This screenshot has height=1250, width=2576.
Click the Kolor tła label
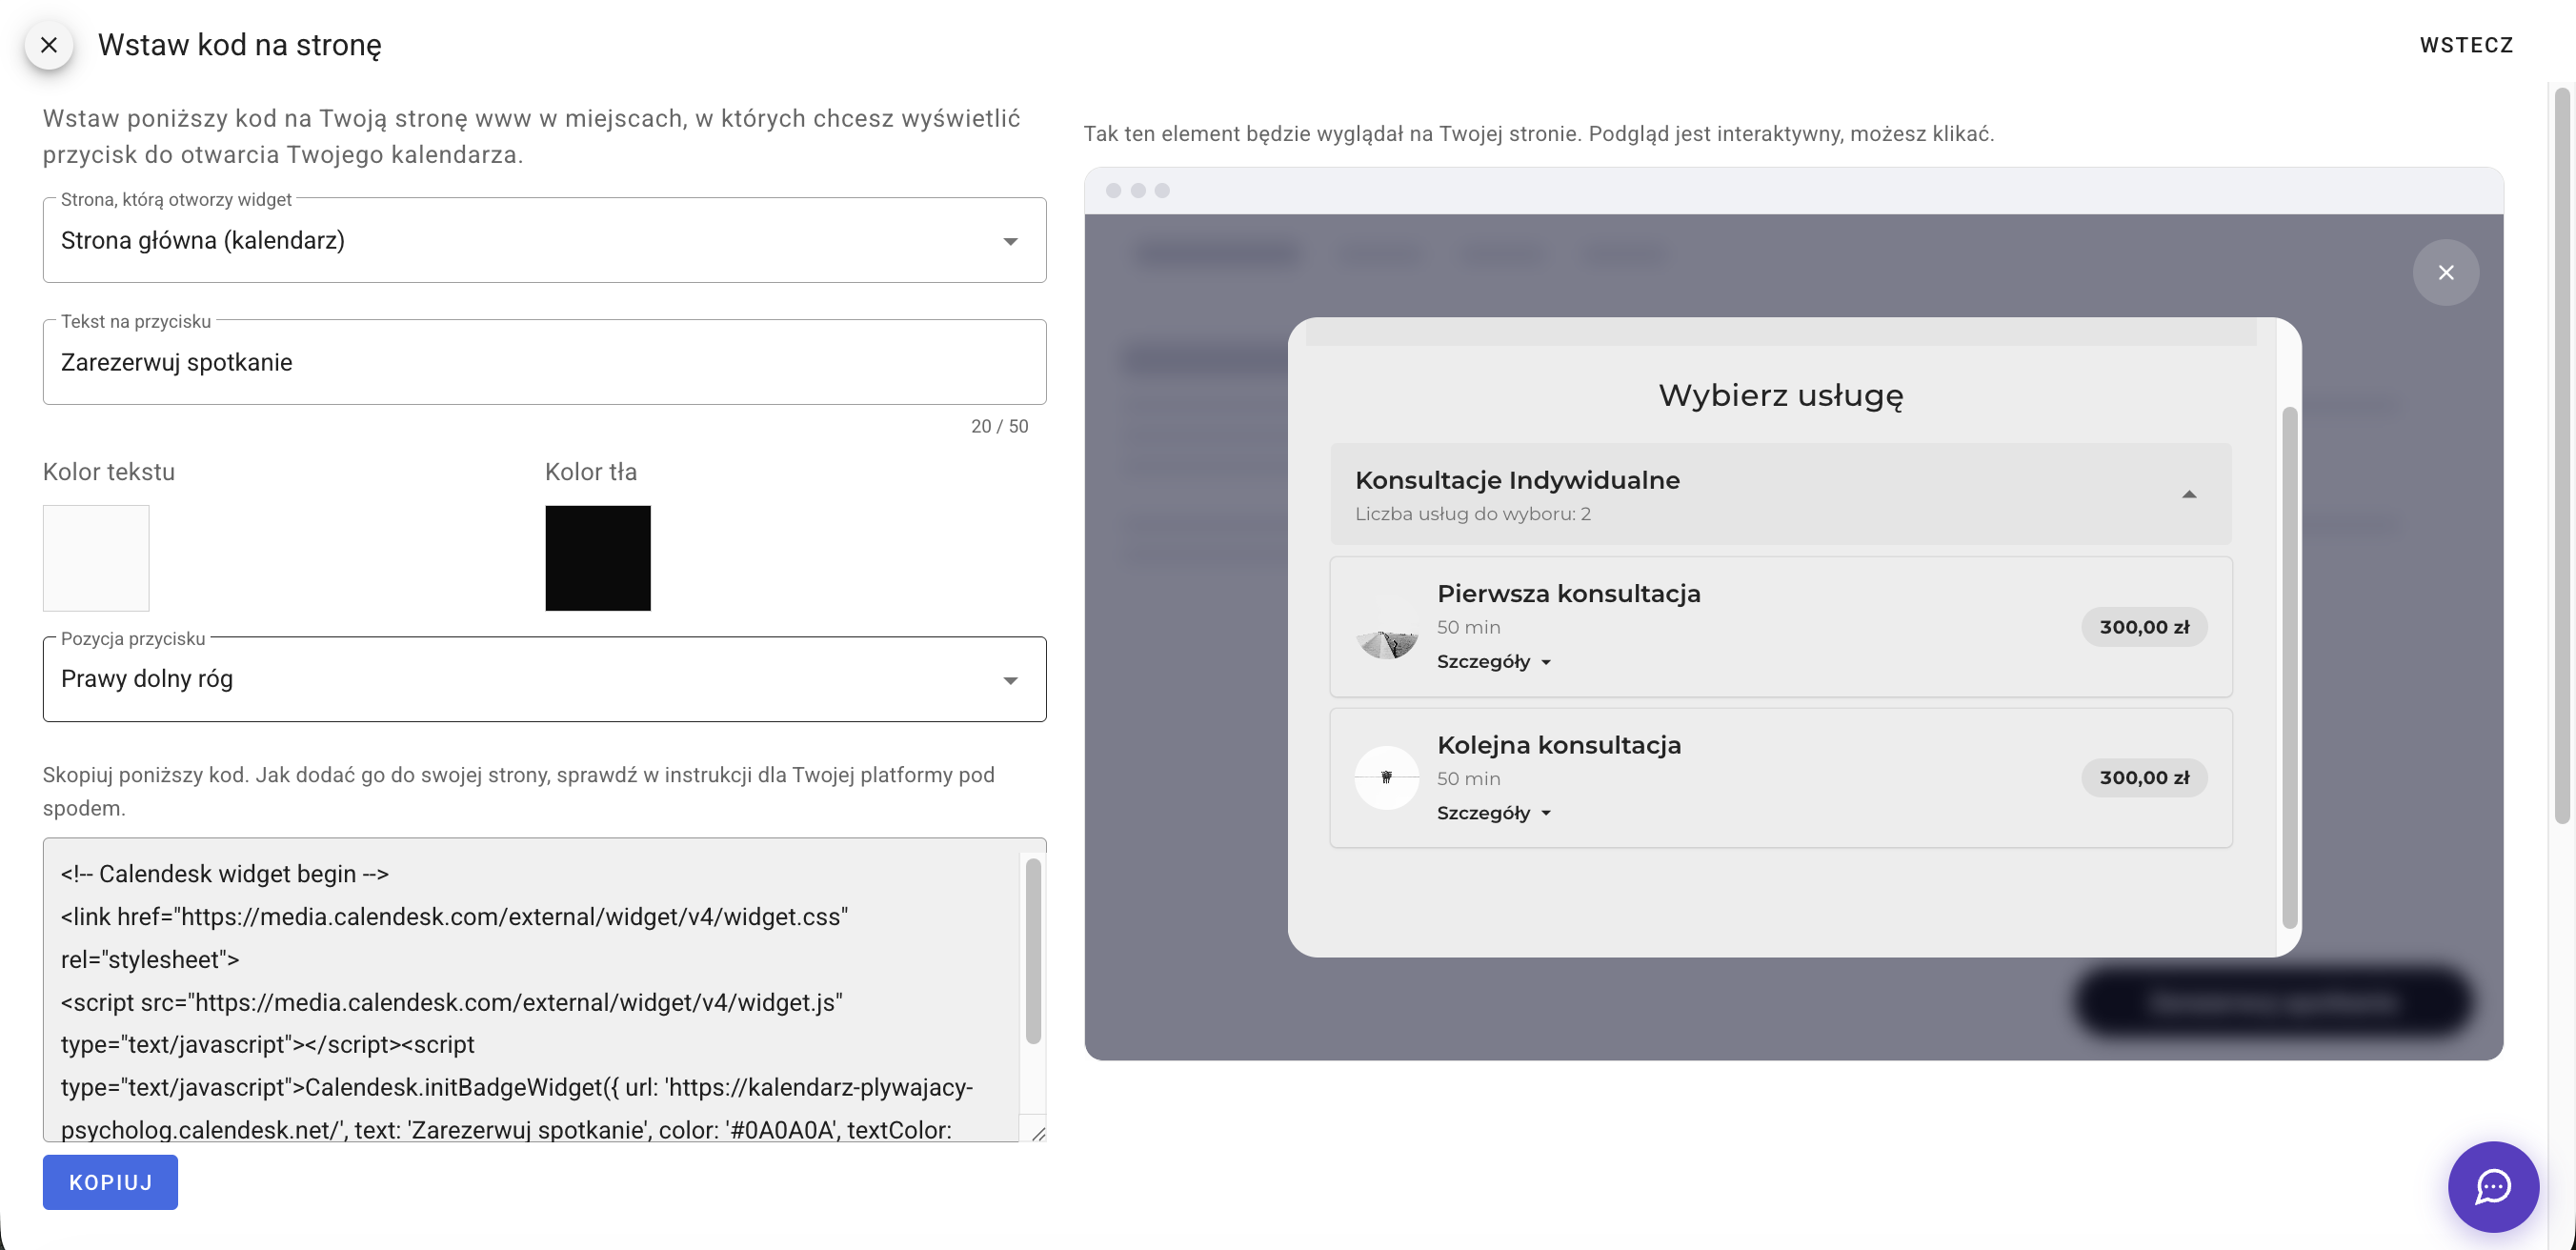pos(591,472)
